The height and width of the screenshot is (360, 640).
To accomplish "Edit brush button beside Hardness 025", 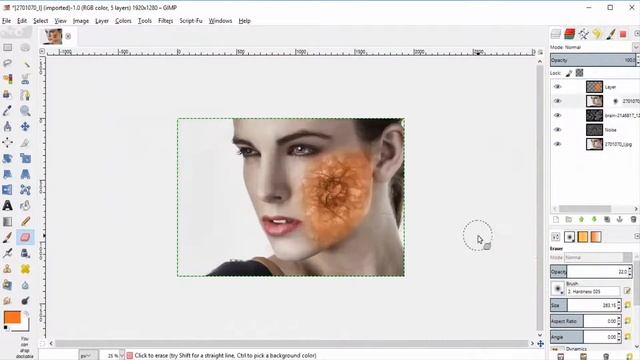I will (x=627, y=291).
